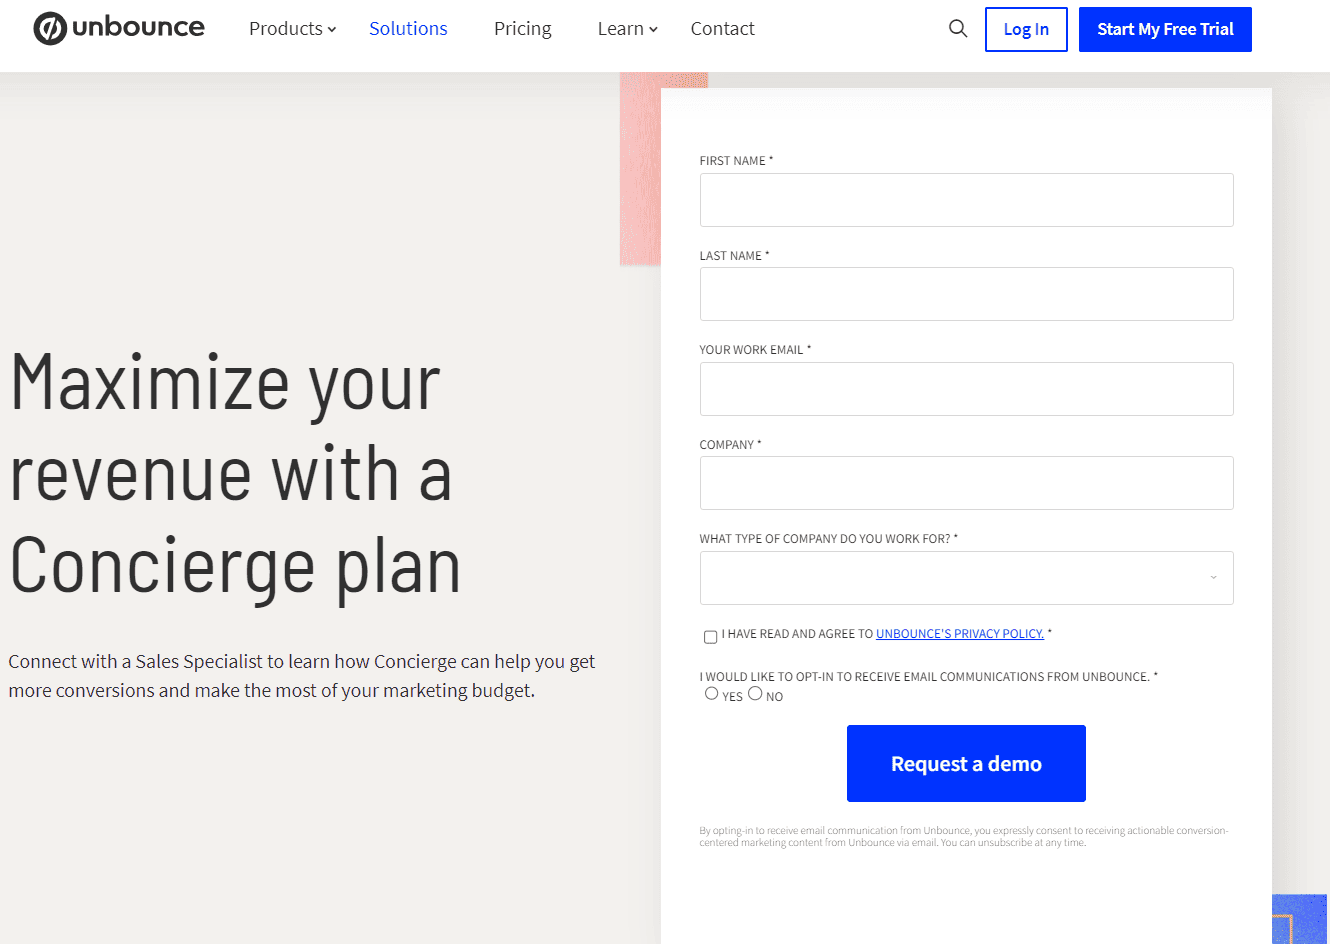Click the Request a demo button
The image size is (1330, 944).
[x=966, y=764]
